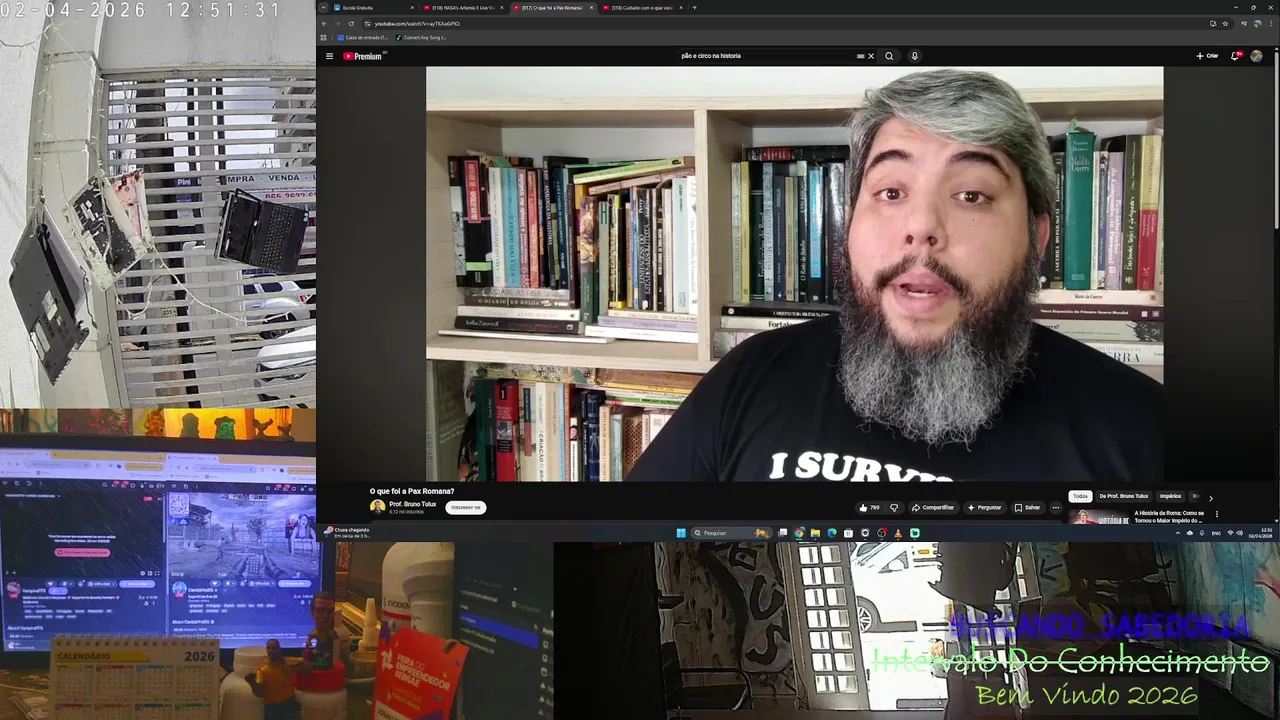Select the Impérios filter chip
Viewport: 1280px width, 720px height.
click(1170, 496)
